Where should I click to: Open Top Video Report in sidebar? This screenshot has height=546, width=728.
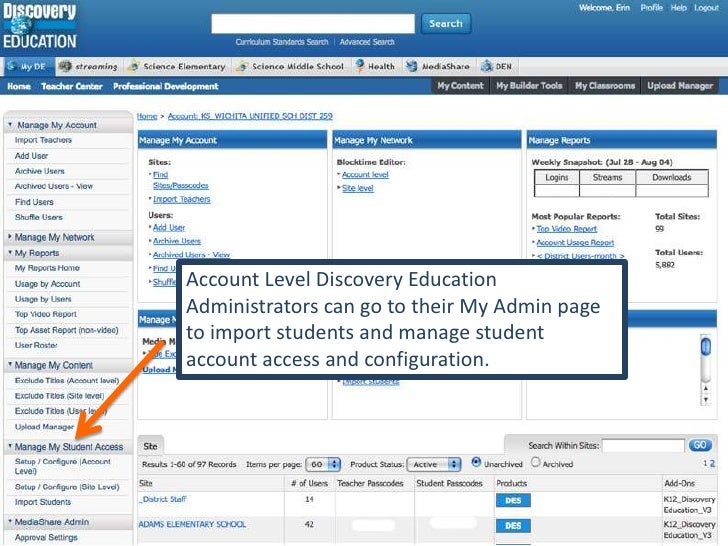[46, 314]
